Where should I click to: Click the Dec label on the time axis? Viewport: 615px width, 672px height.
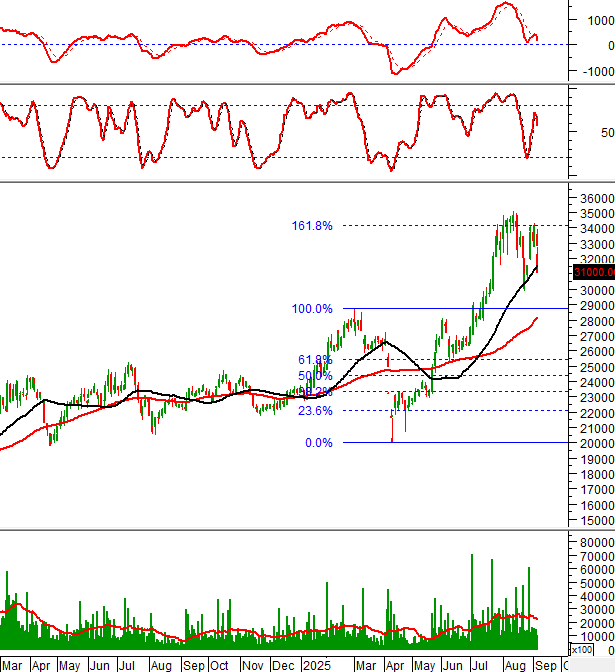283,665
